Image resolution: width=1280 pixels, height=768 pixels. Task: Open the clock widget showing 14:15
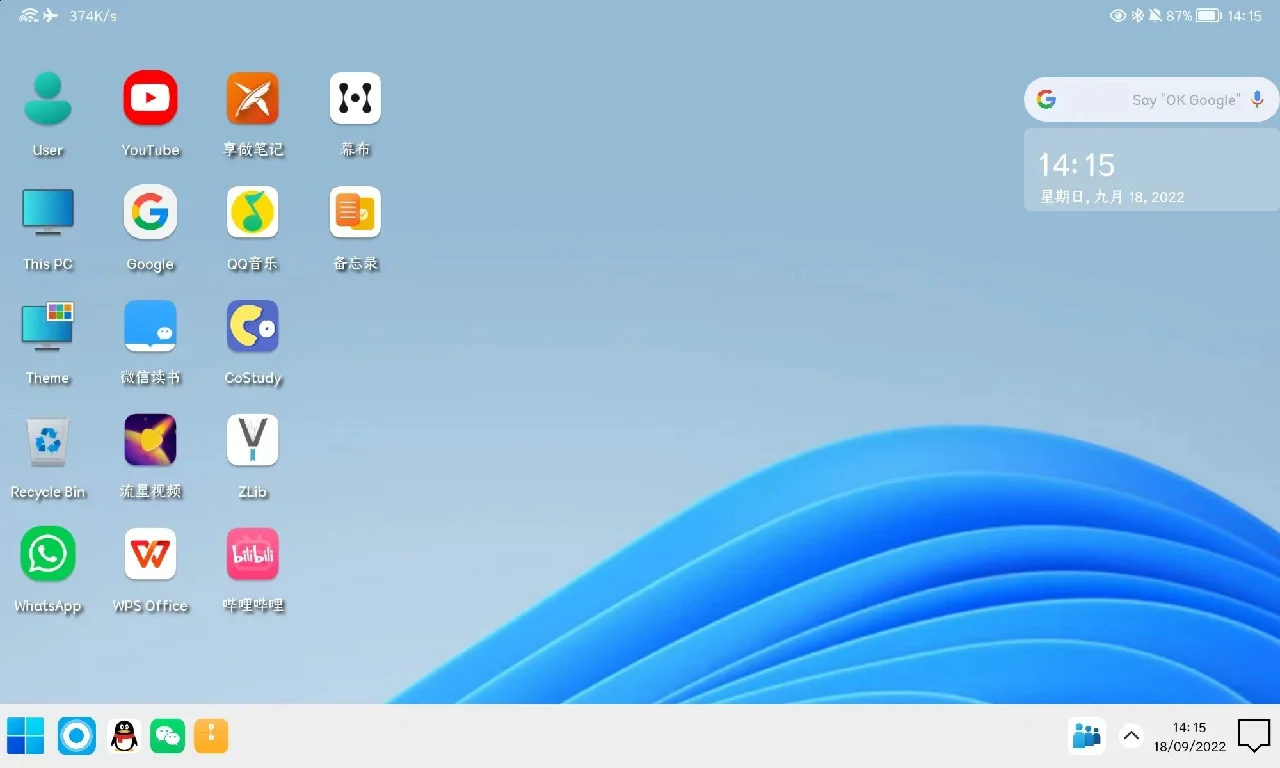1152,169
